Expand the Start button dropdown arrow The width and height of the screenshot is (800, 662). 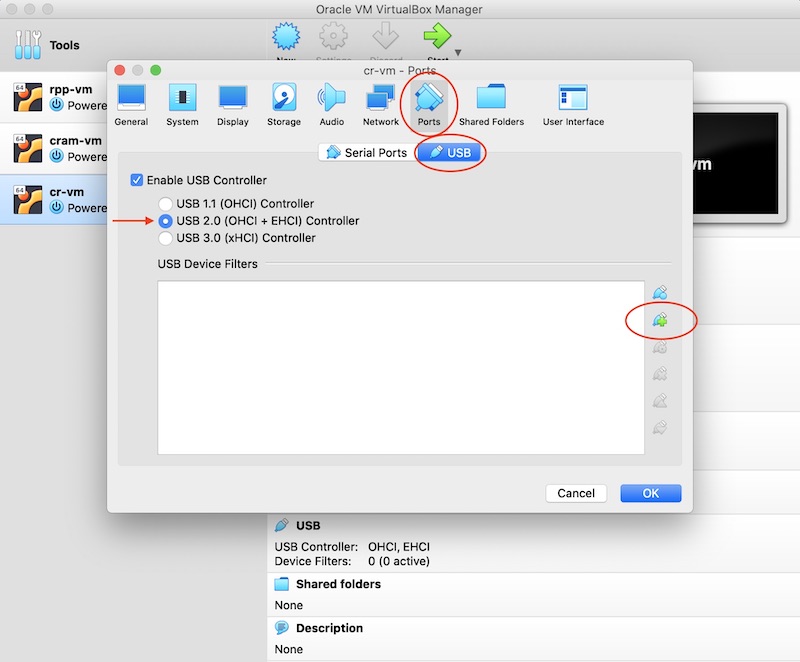pyautogui.click(x=459, y=52)
